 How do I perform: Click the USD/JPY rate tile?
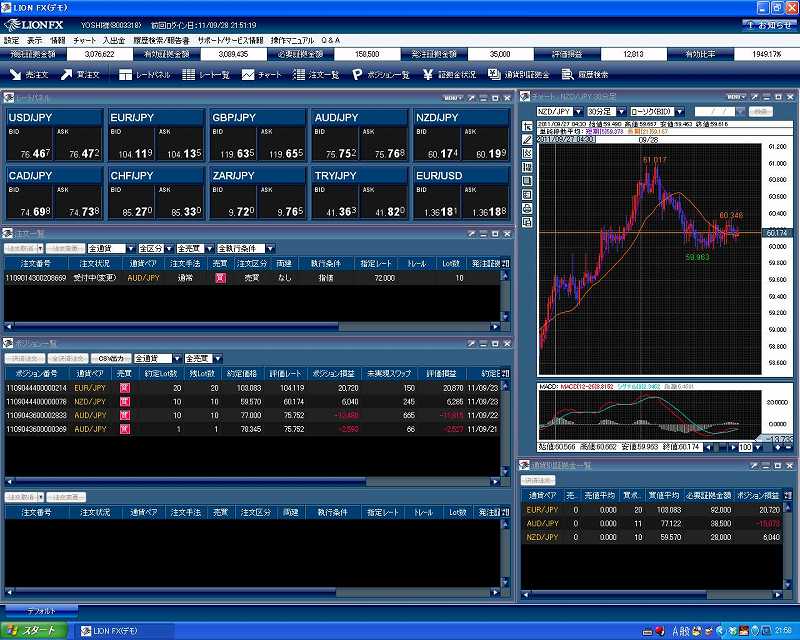click(54, 135)
